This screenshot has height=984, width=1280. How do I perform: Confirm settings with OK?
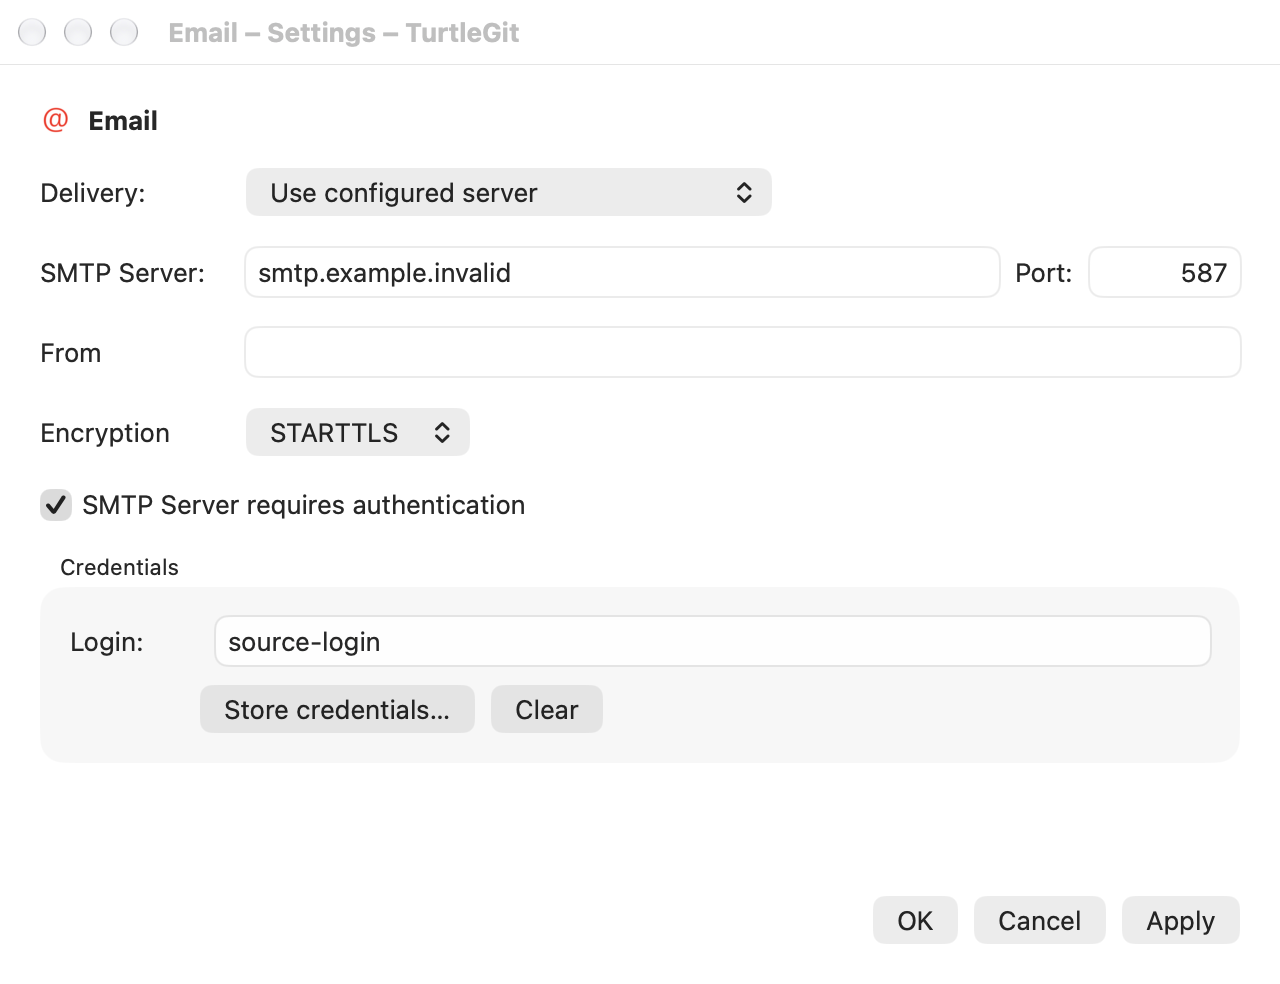tap(915, 920)
